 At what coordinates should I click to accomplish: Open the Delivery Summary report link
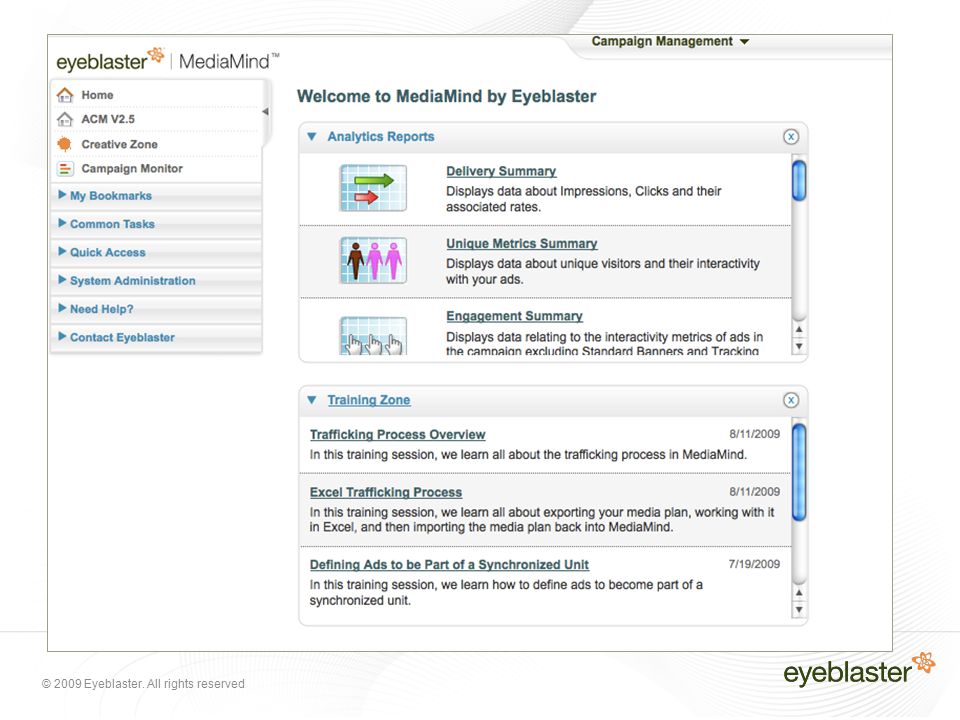(x=501, y=171)
